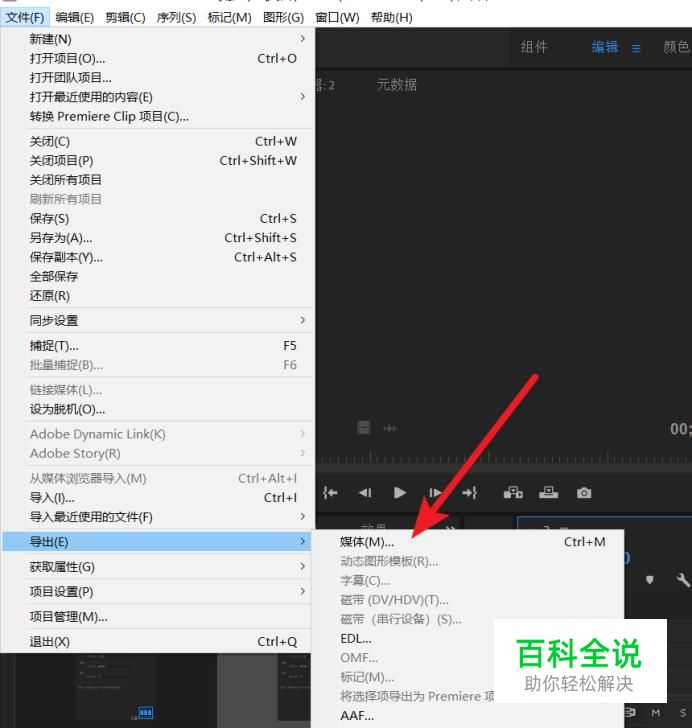Open the 标记(M) menu in menu bar
The height and width of the screenshot is (728, 692).
229,18
